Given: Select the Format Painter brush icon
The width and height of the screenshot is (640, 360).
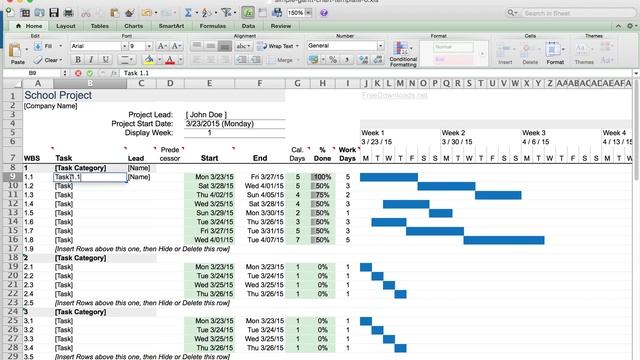Looking at the screenshot, I should click(x=130, y=13).
